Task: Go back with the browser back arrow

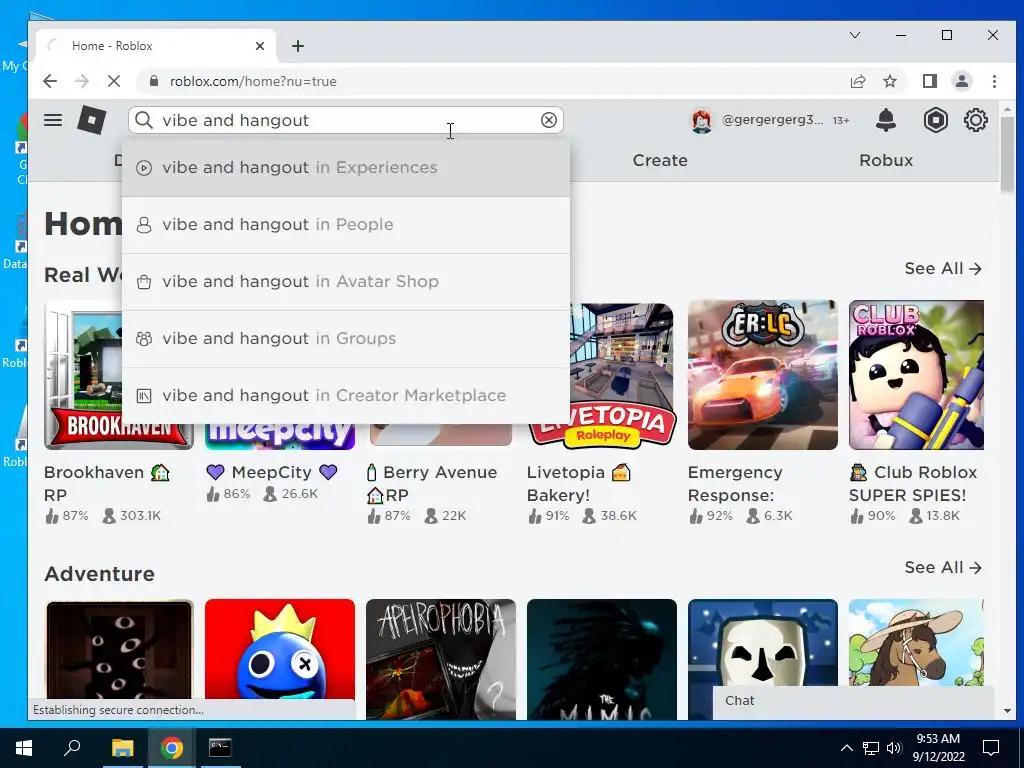Action: tap(50, 81)
